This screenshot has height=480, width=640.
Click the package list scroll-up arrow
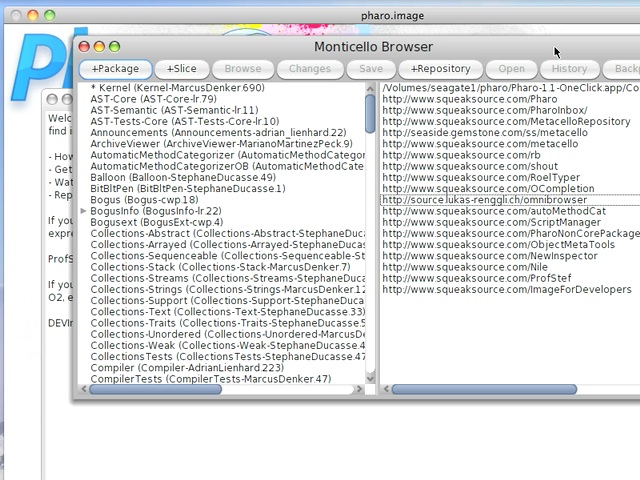(x=370, y=89)
